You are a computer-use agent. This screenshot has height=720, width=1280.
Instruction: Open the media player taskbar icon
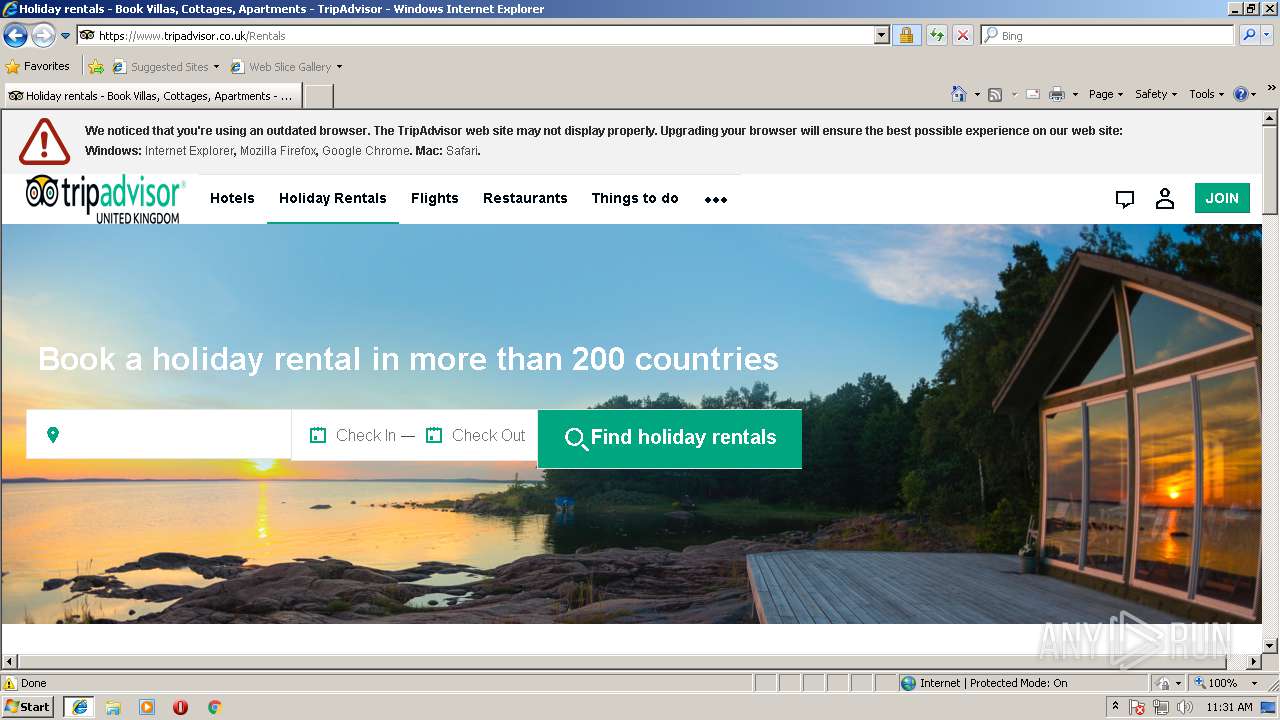tap(147, 707)
